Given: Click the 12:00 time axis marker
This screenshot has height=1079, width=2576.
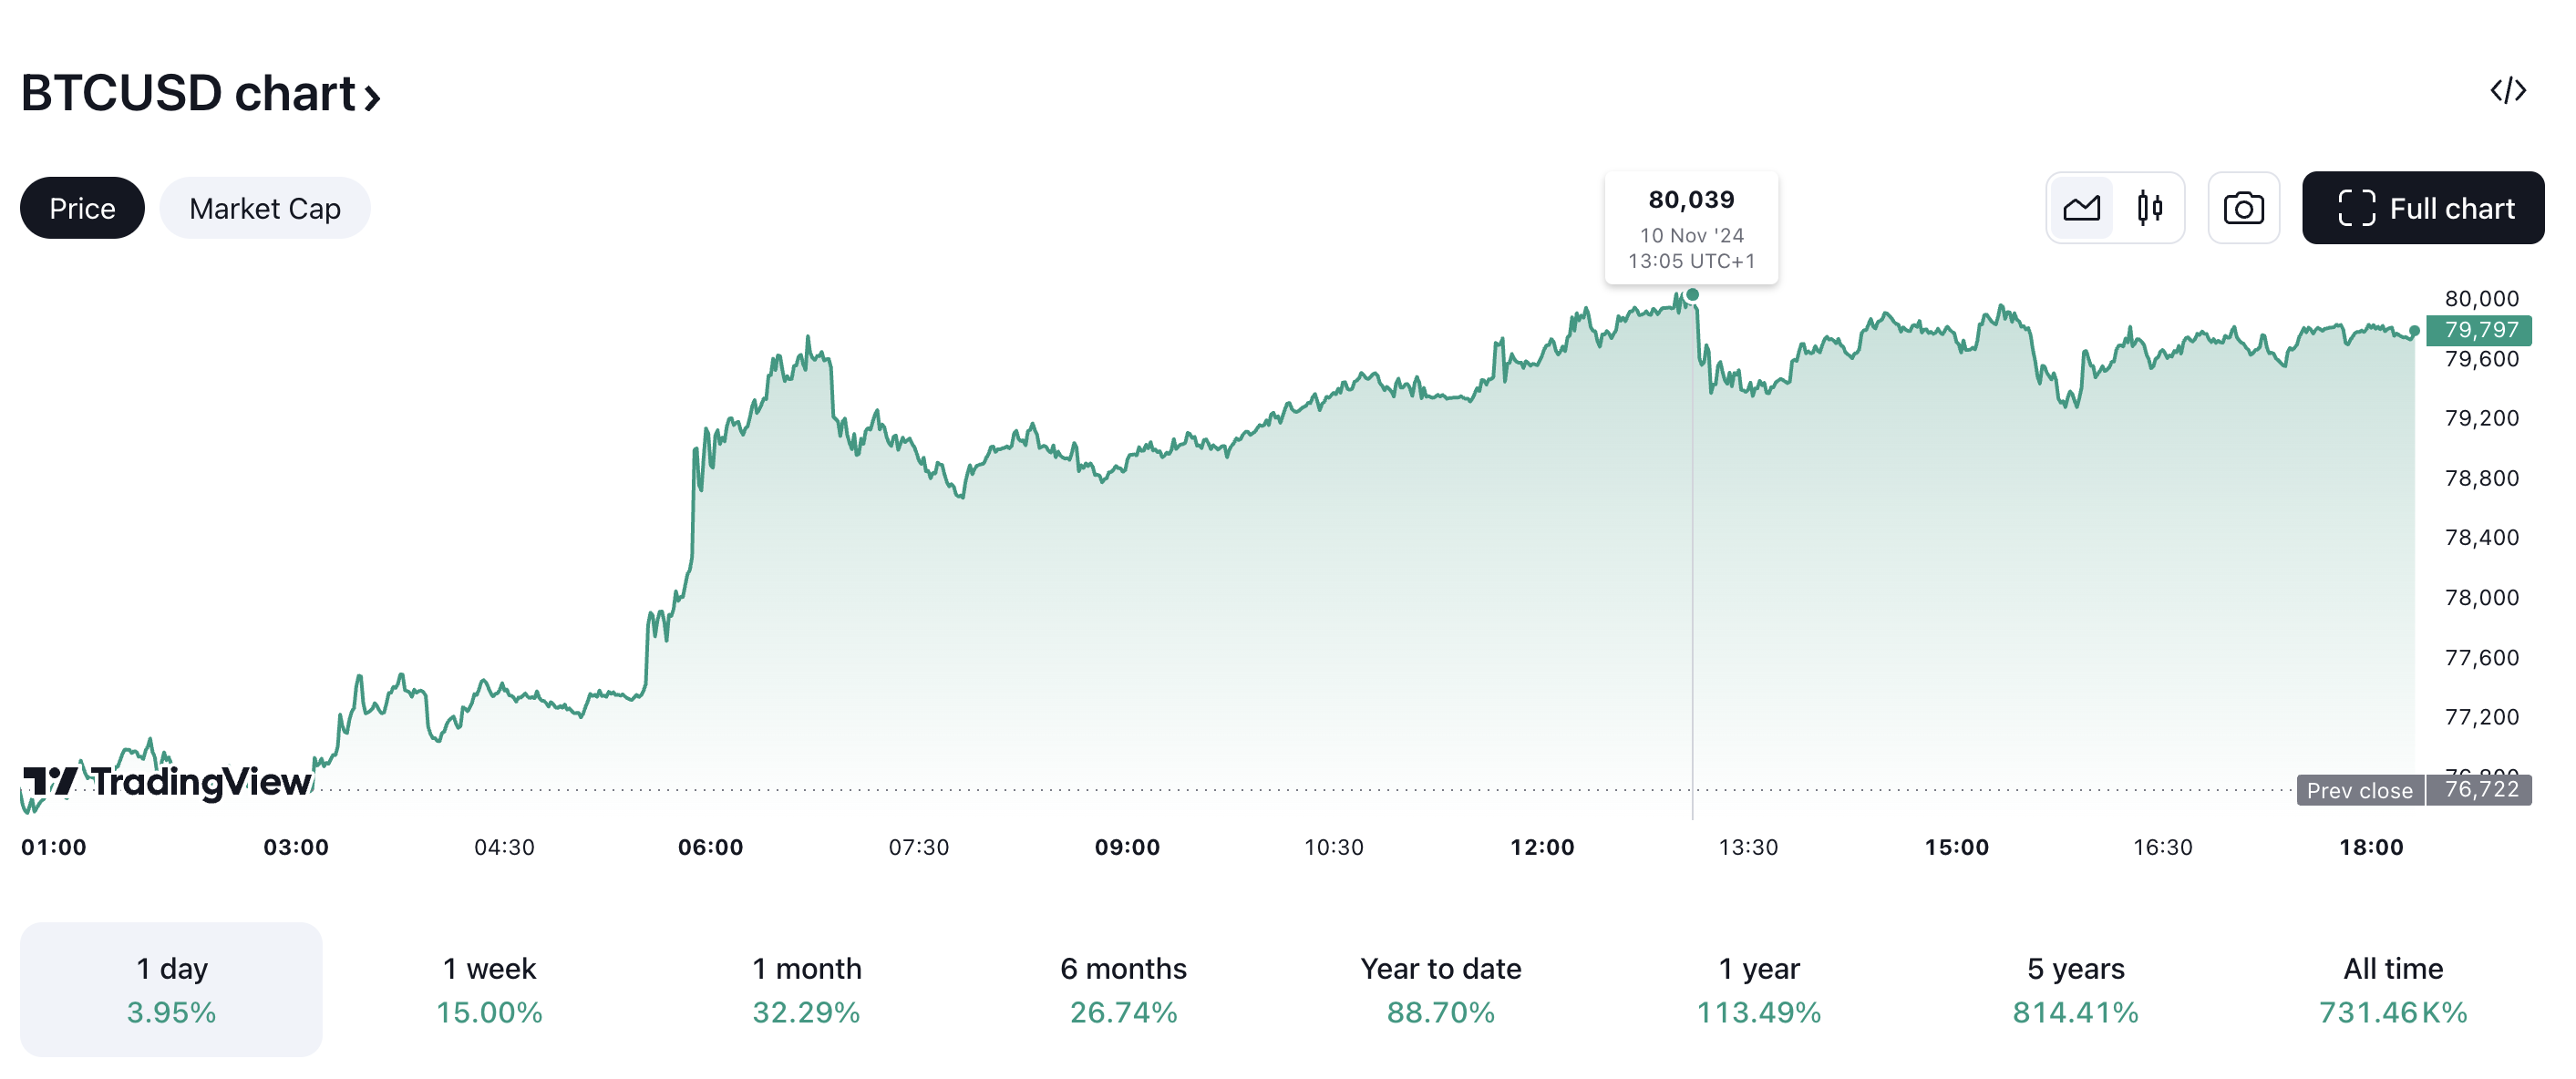Looking at the screenshot, I should pyautogui.click(x=1541, y=847).
